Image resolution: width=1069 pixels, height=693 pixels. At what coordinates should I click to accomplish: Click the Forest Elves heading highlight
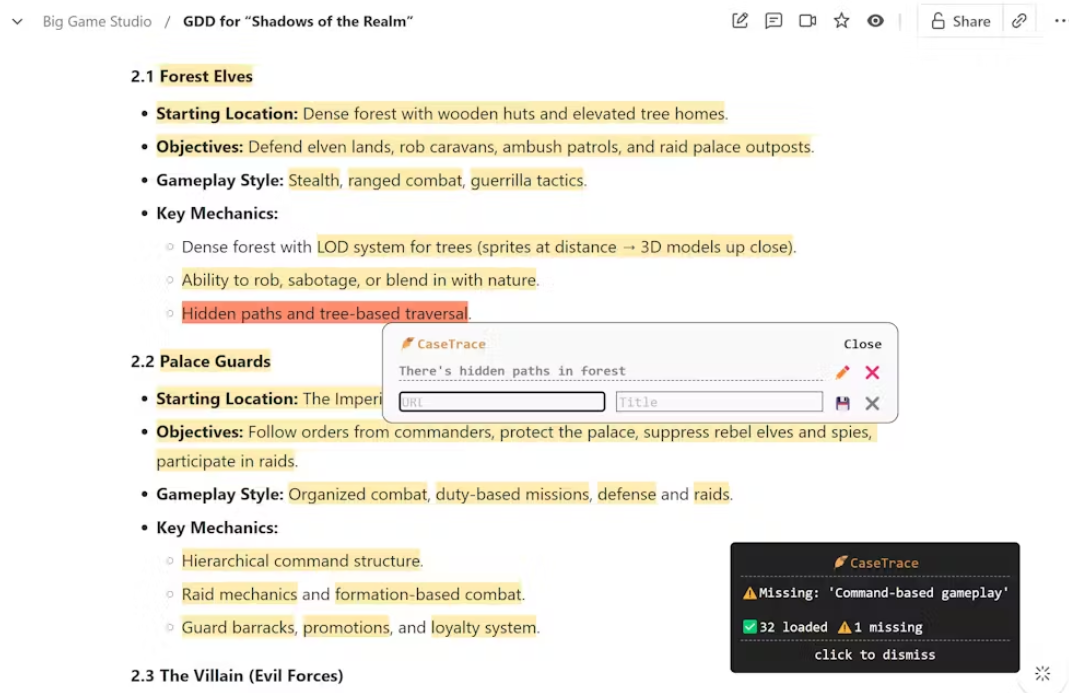(x=206, y=76)
